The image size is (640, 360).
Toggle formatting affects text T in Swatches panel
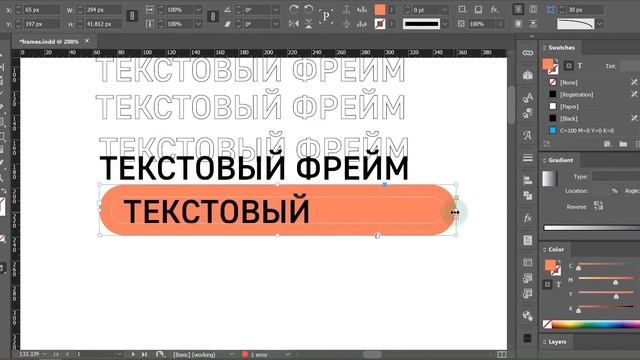pyautogui.click(x=580, y=66)
